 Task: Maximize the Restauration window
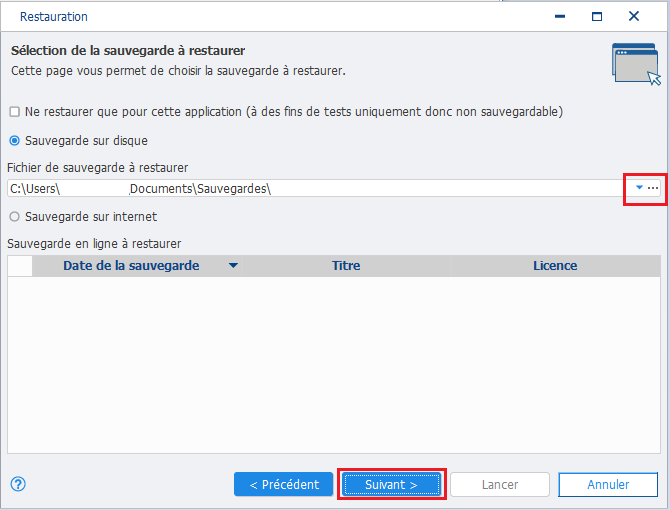coord(597,17)
